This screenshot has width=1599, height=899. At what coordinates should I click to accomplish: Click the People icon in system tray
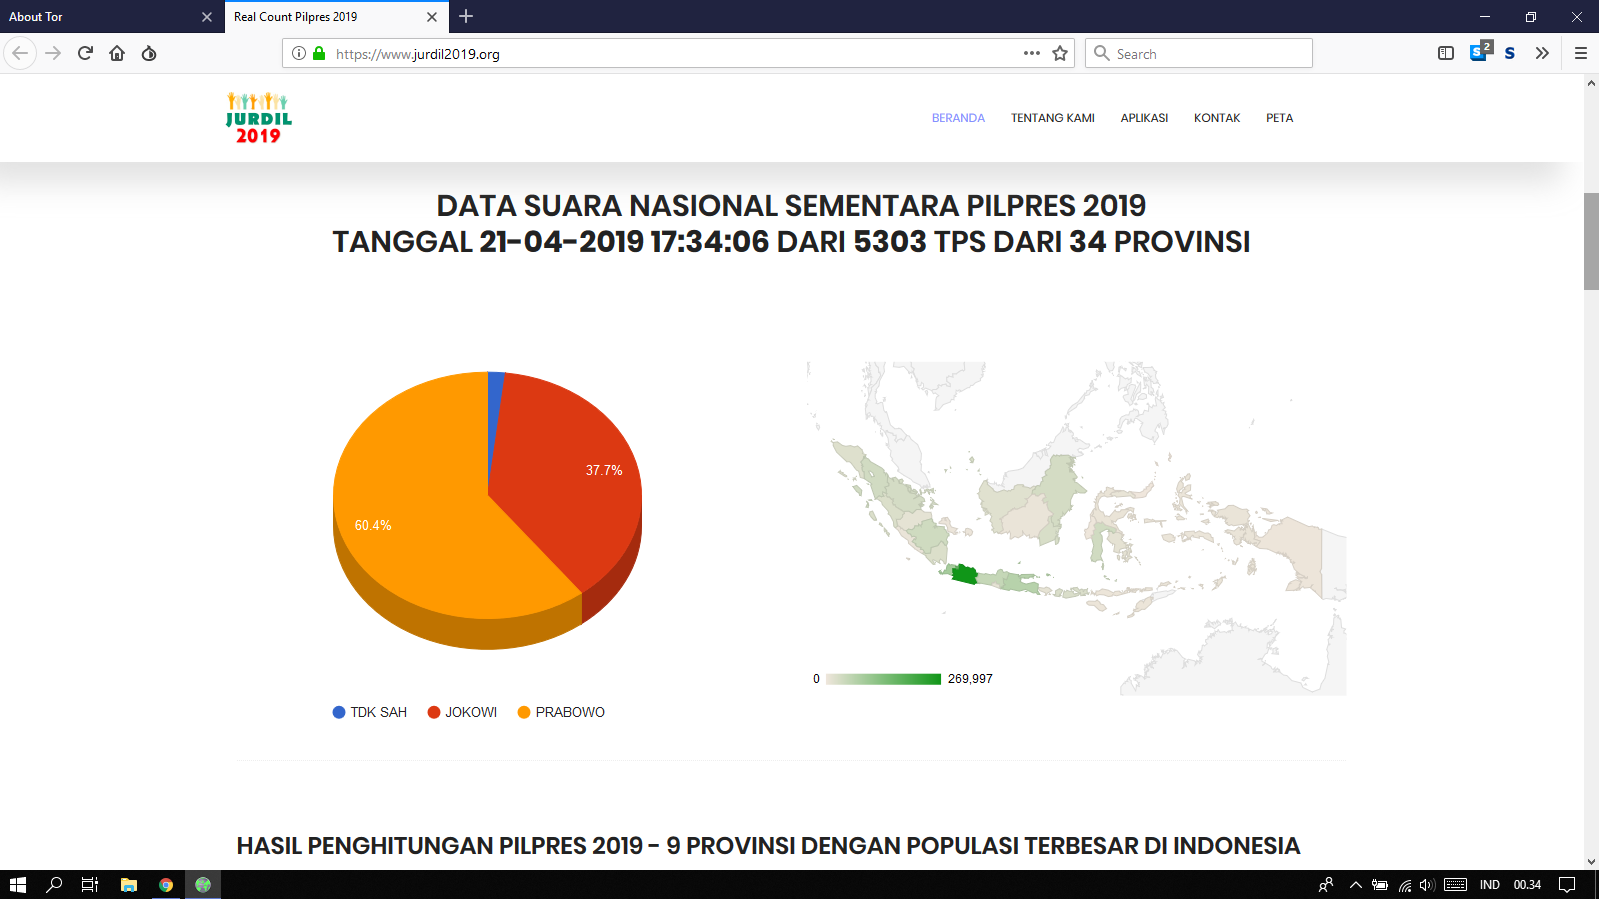pyautogui.click(x=1326, y=885)
